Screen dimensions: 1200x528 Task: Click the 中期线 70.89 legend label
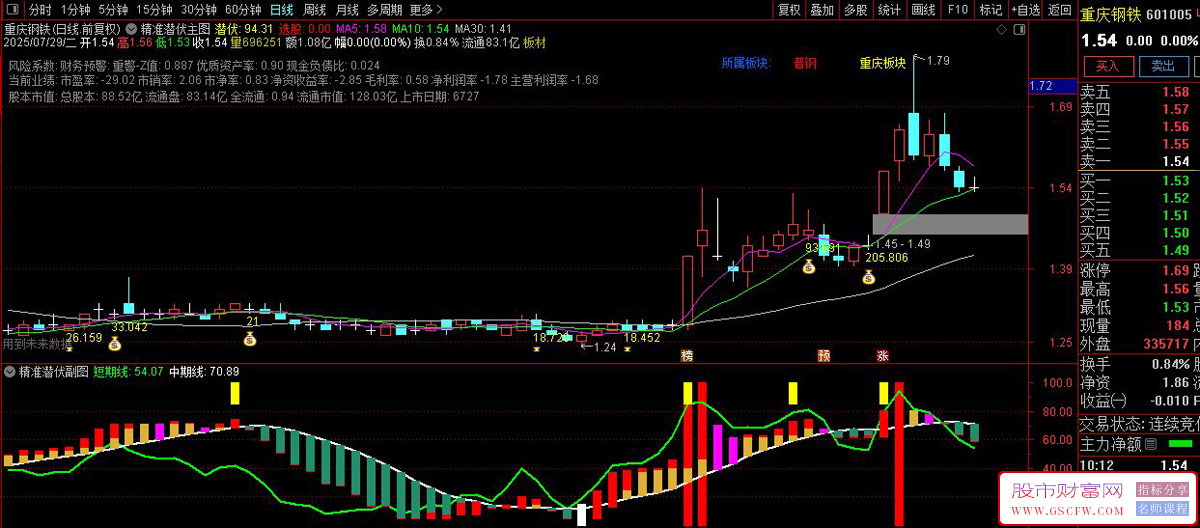click(x=204, y=372)
